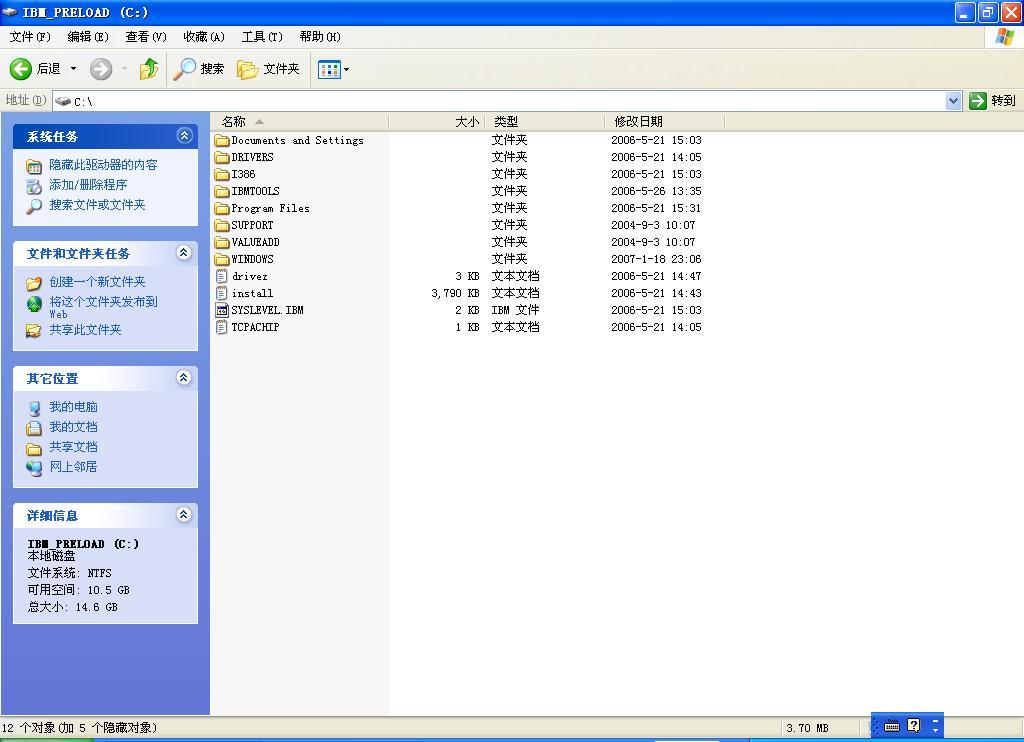The height and width of the screenshot is (742, 1024).
Task: Click the drivez text file icon
Action: 222,276
